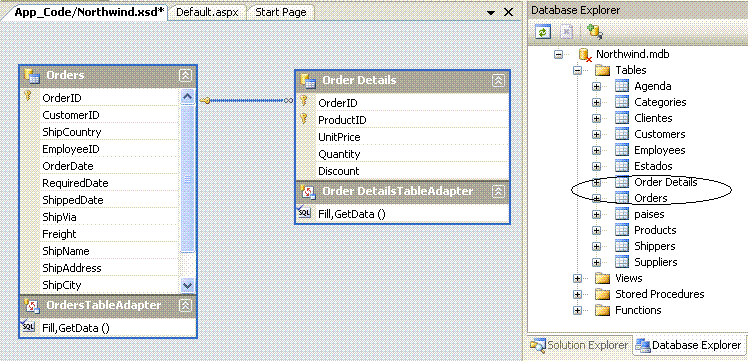The height and width of the screenshot is (361, 748).
Task: Click the key icon next to ProductID
Action: tap(303, 119)
